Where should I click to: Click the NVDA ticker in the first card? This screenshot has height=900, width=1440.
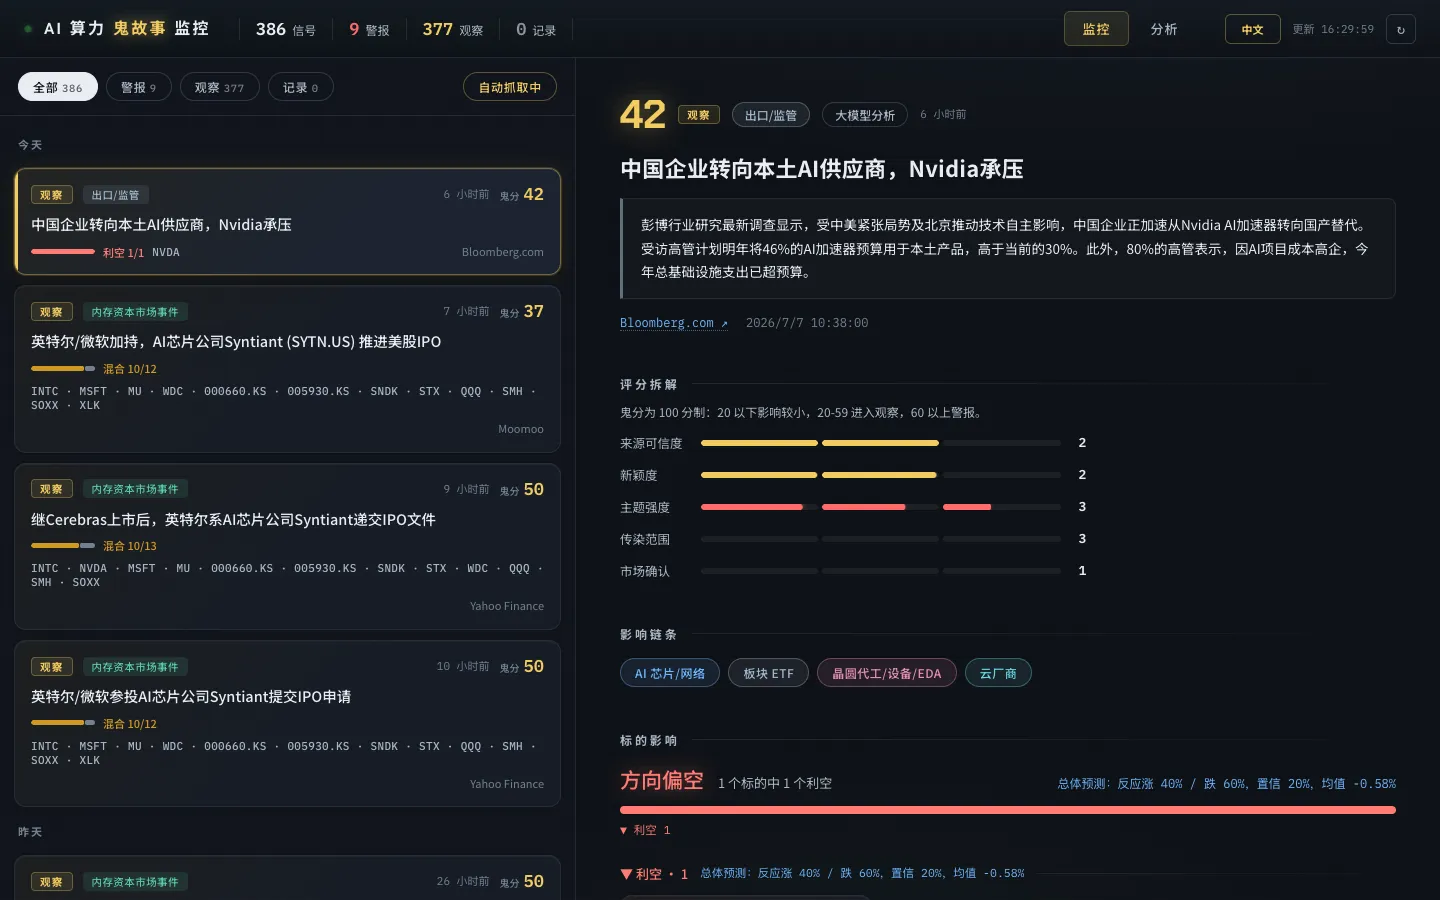[x=166, y=252]
